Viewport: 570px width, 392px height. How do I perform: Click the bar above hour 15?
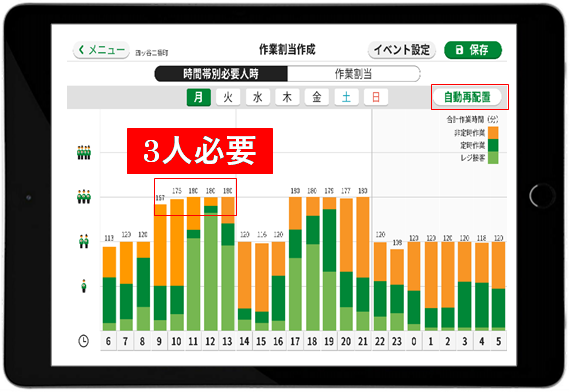click(x=262, y=287)
